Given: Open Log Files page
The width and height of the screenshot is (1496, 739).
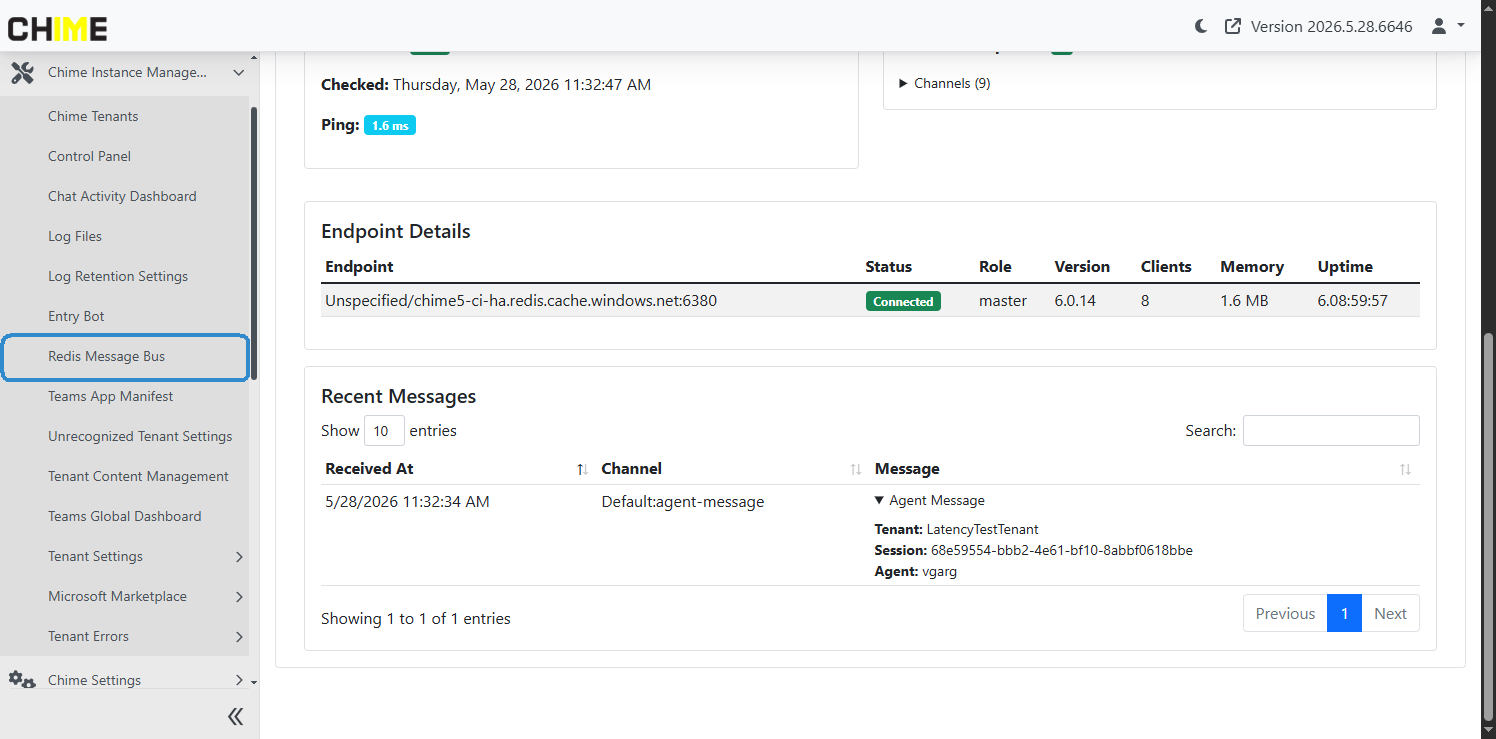Looking at the screenshot, I should pos(75,236).
